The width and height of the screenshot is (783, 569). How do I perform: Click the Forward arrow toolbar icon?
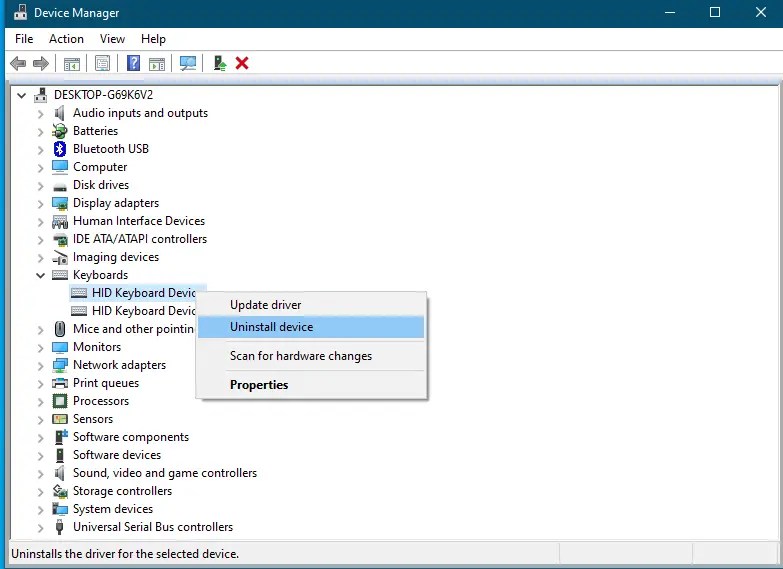tap(40, 63)
